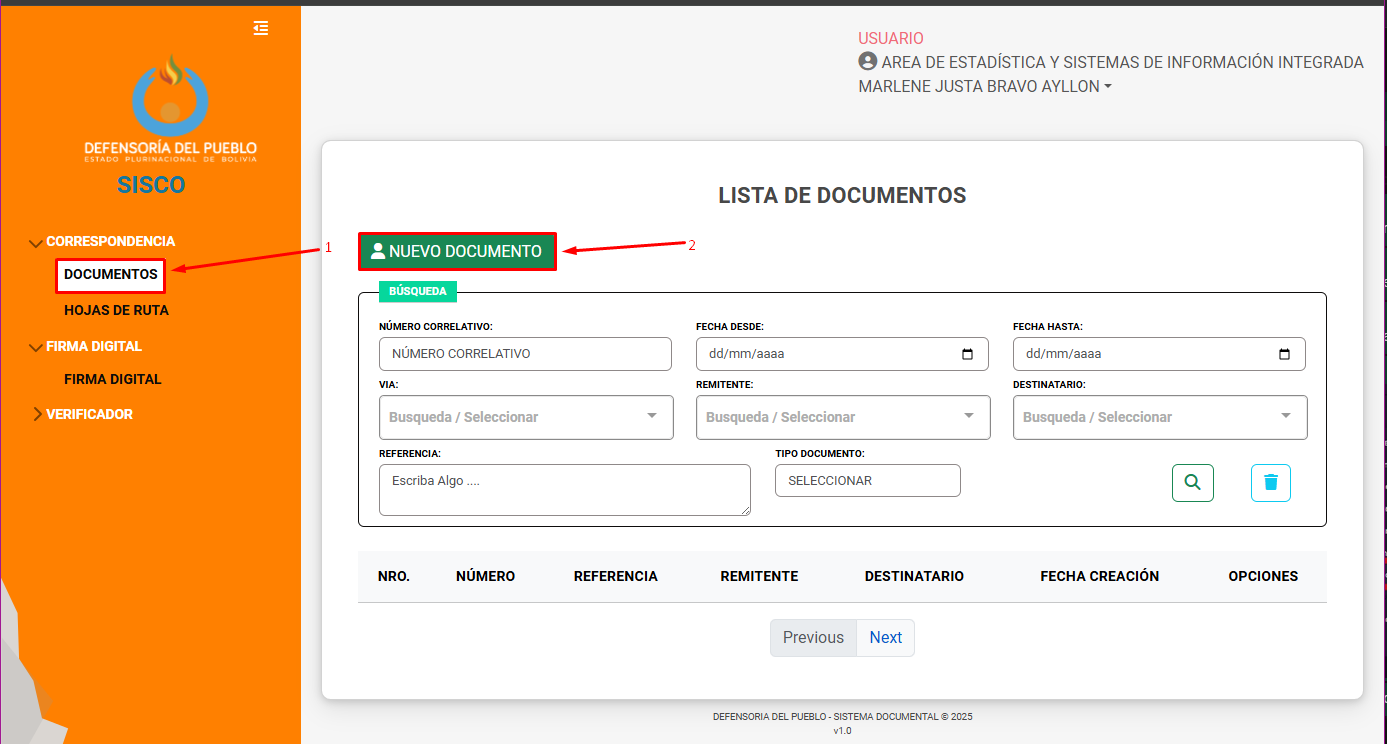Click the magnifying glass search button
1387x744 pixels.
[1192, 482]
